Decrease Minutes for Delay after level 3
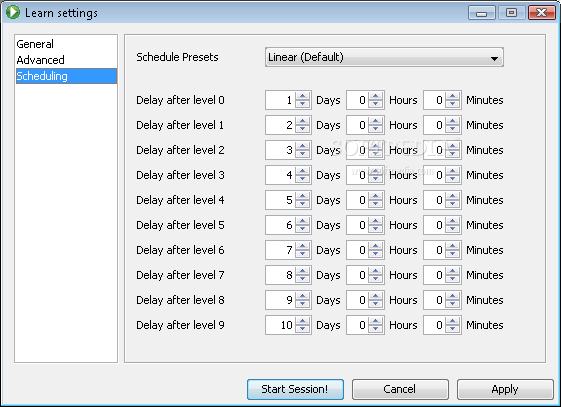Image resolution: width=561 pixels, height=407 pixels. pos(453,179)
